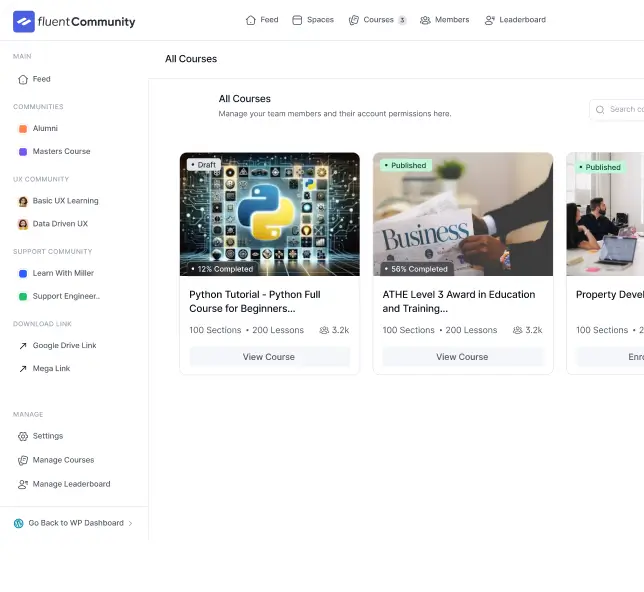Click the arrow icon for Google Drive Link
This screenshot has height=592, width=644.
tap(23, 346)
